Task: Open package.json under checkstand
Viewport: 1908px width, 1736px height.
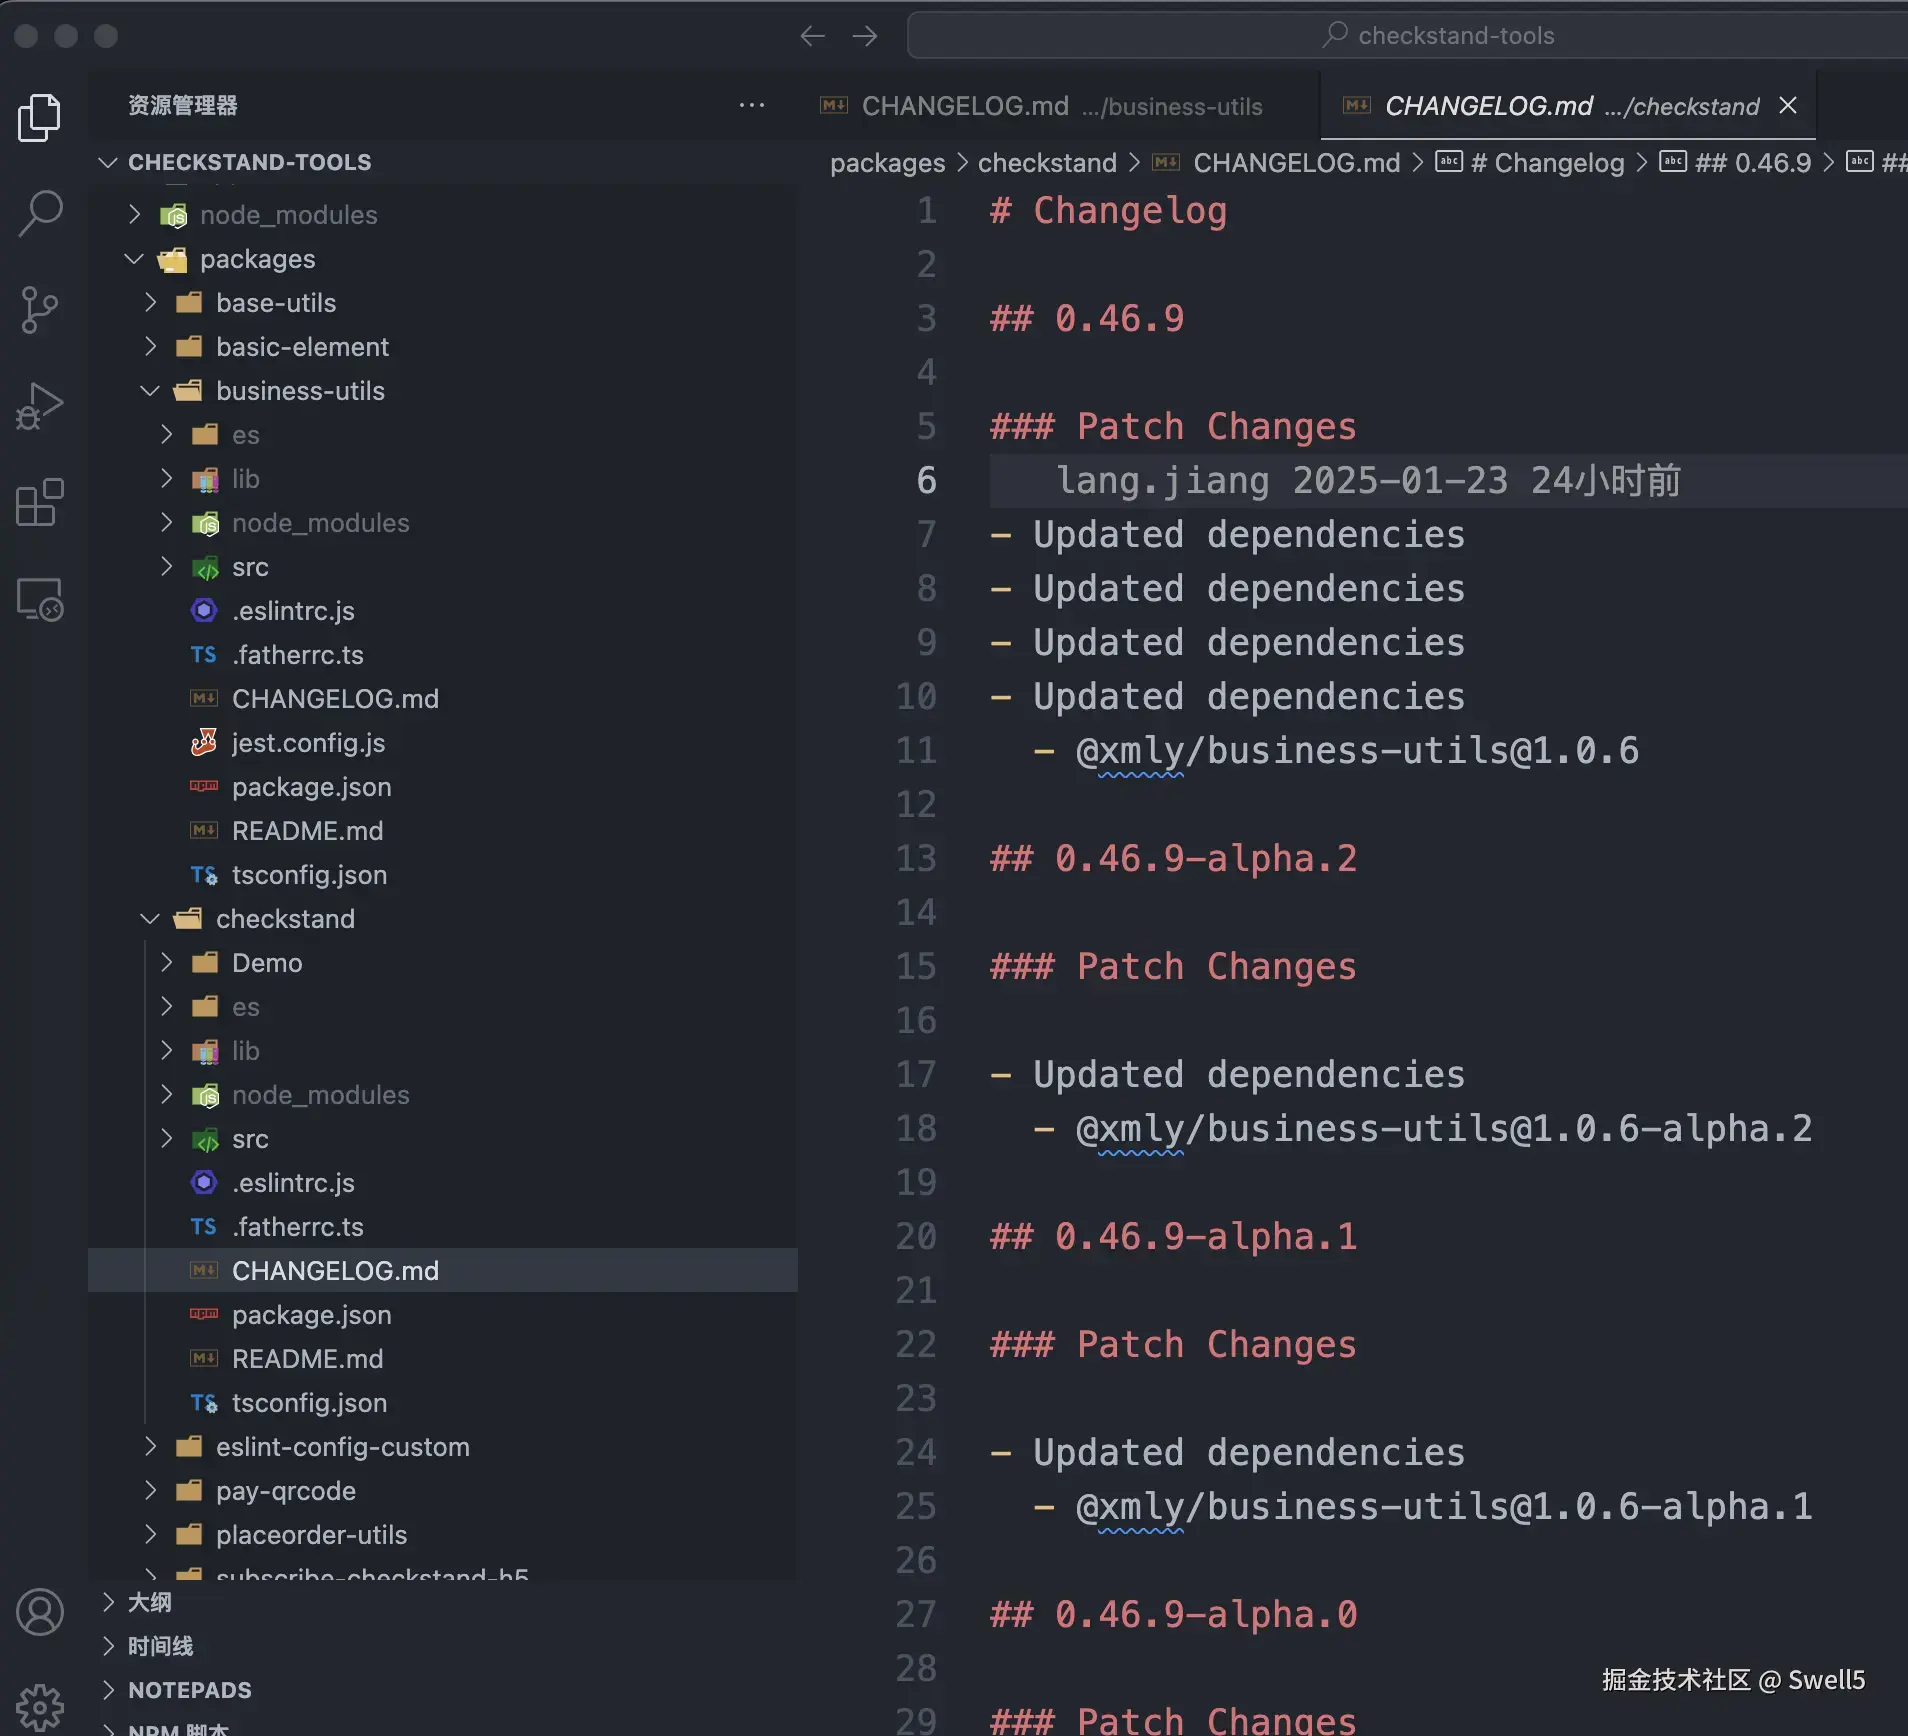Action: click(443, 1315)
